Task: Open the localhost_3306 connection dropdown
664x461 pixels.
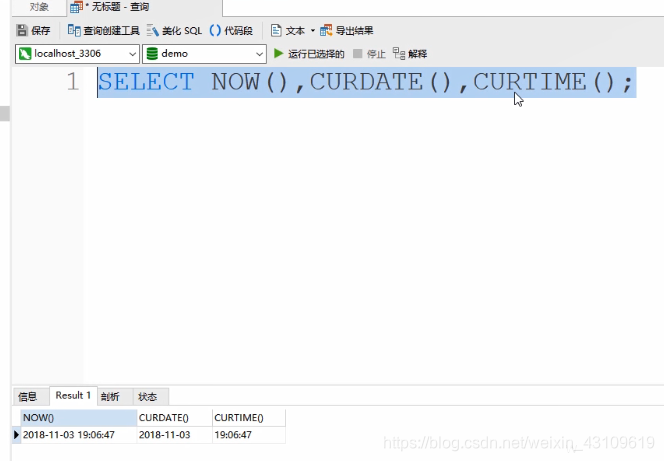Action: [132, 54]
